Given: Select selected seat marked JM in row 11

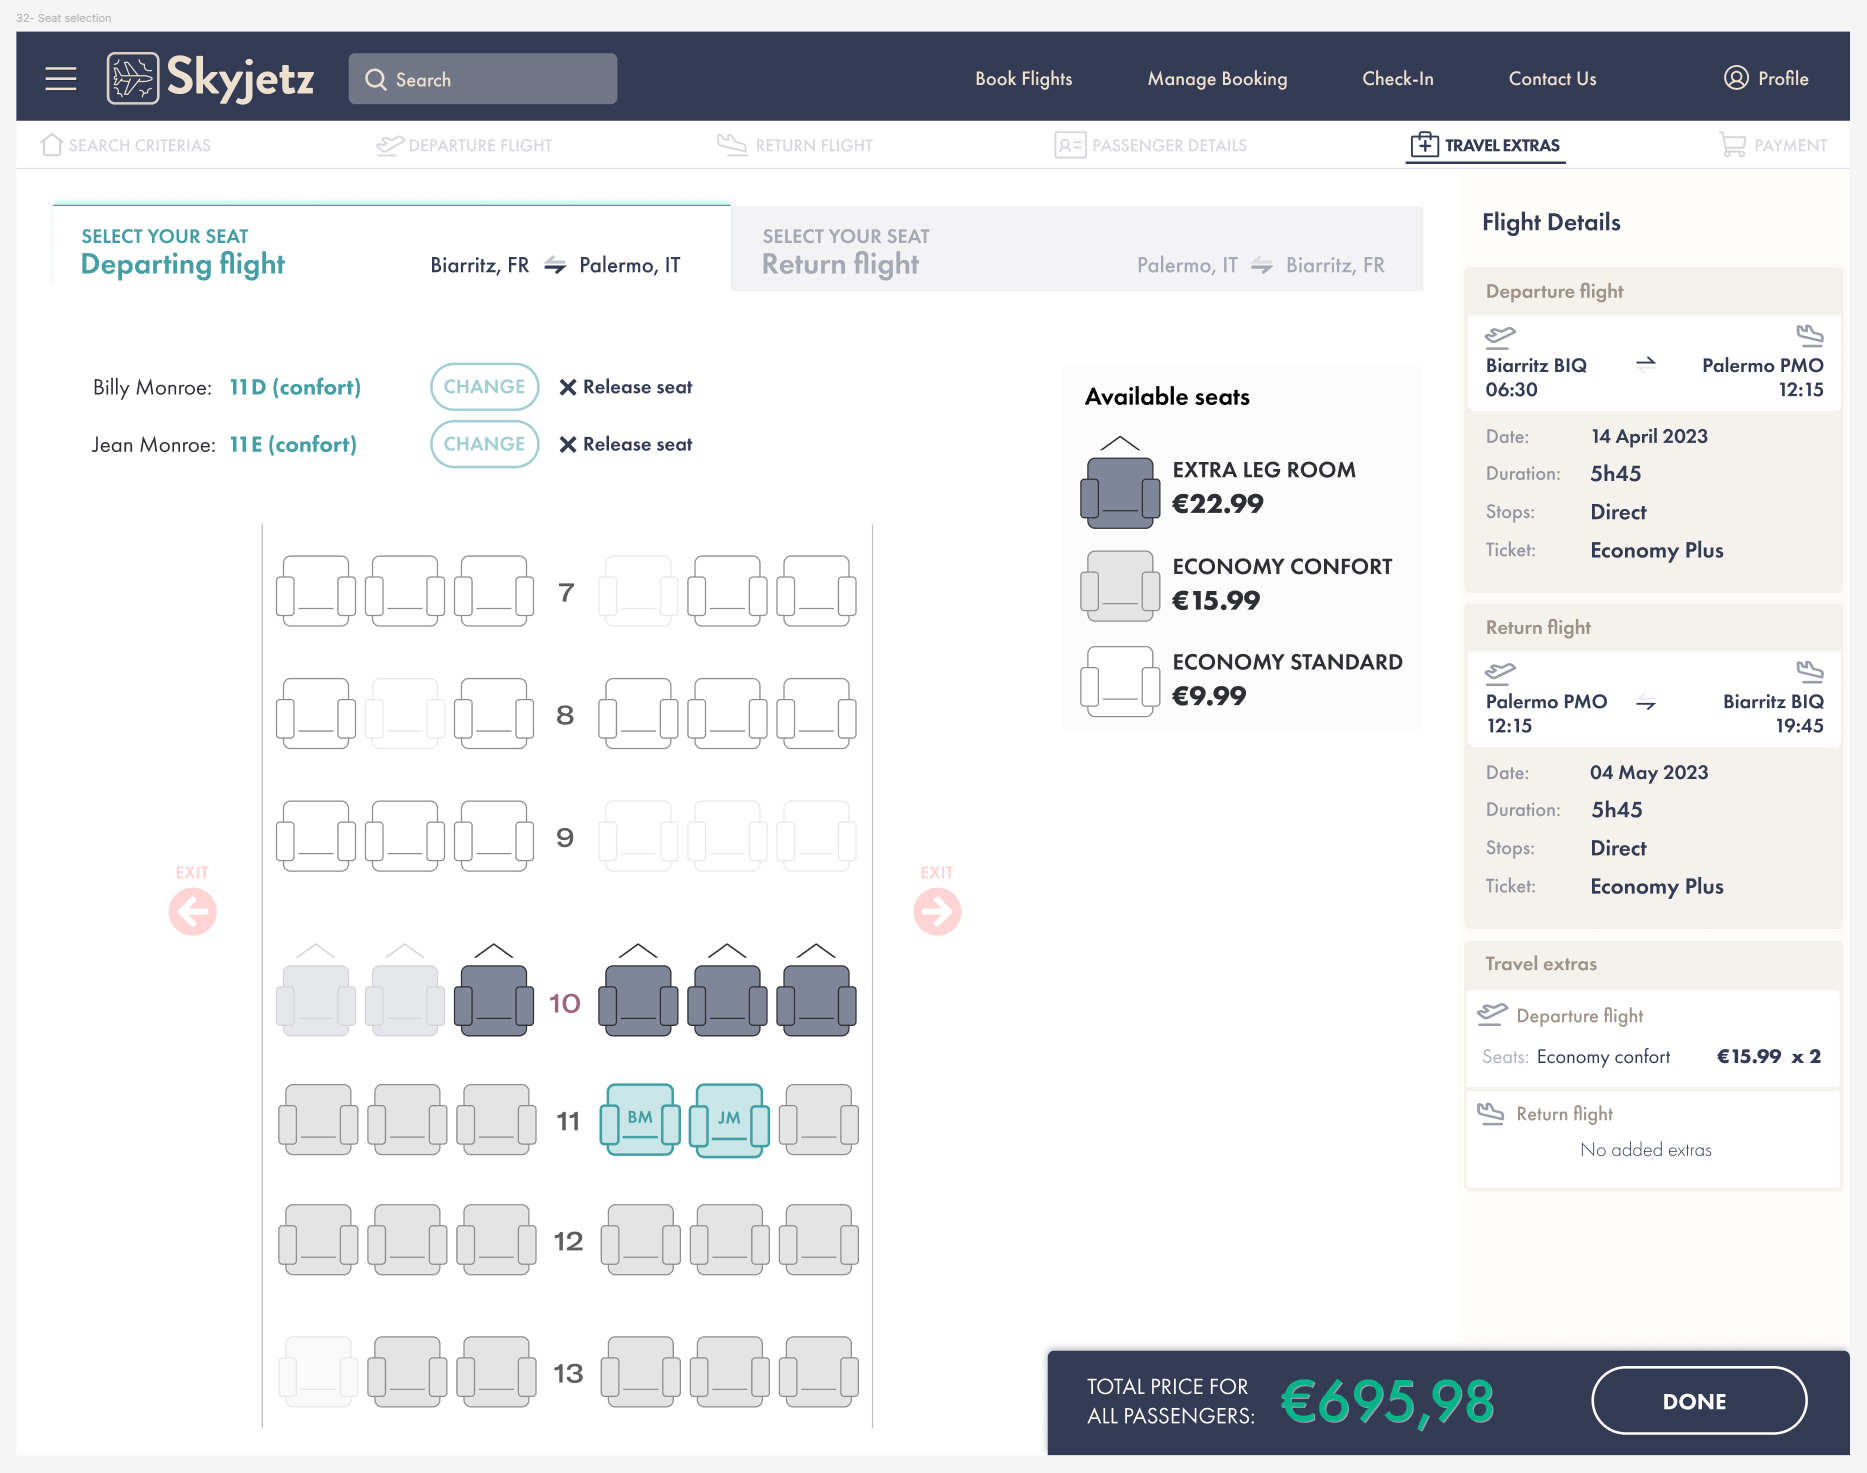Looking at the screenshot, I should (x=729, y=1120).
